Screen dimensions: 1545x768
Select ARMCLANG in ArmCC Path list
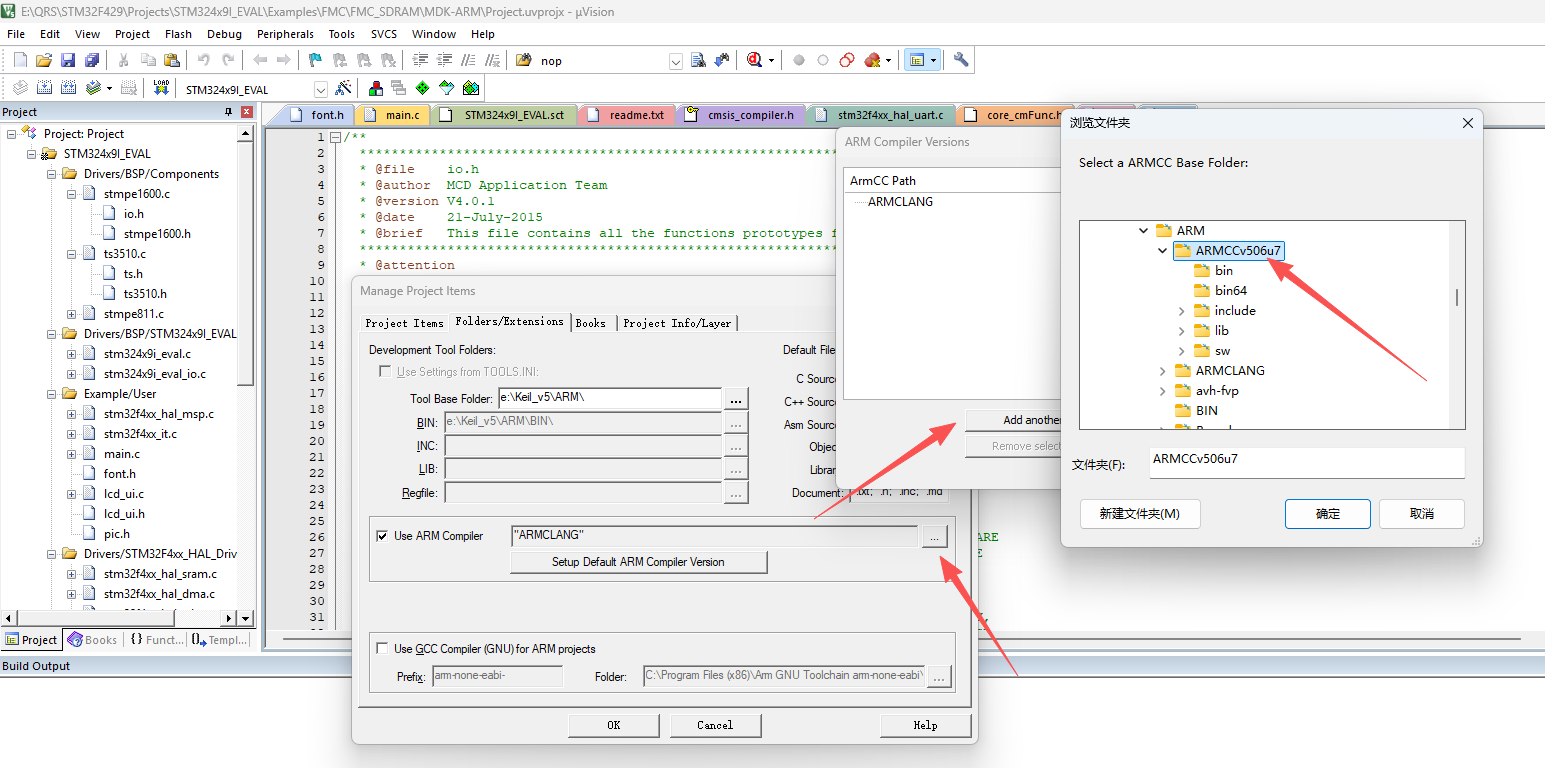(x=900, y=201)
